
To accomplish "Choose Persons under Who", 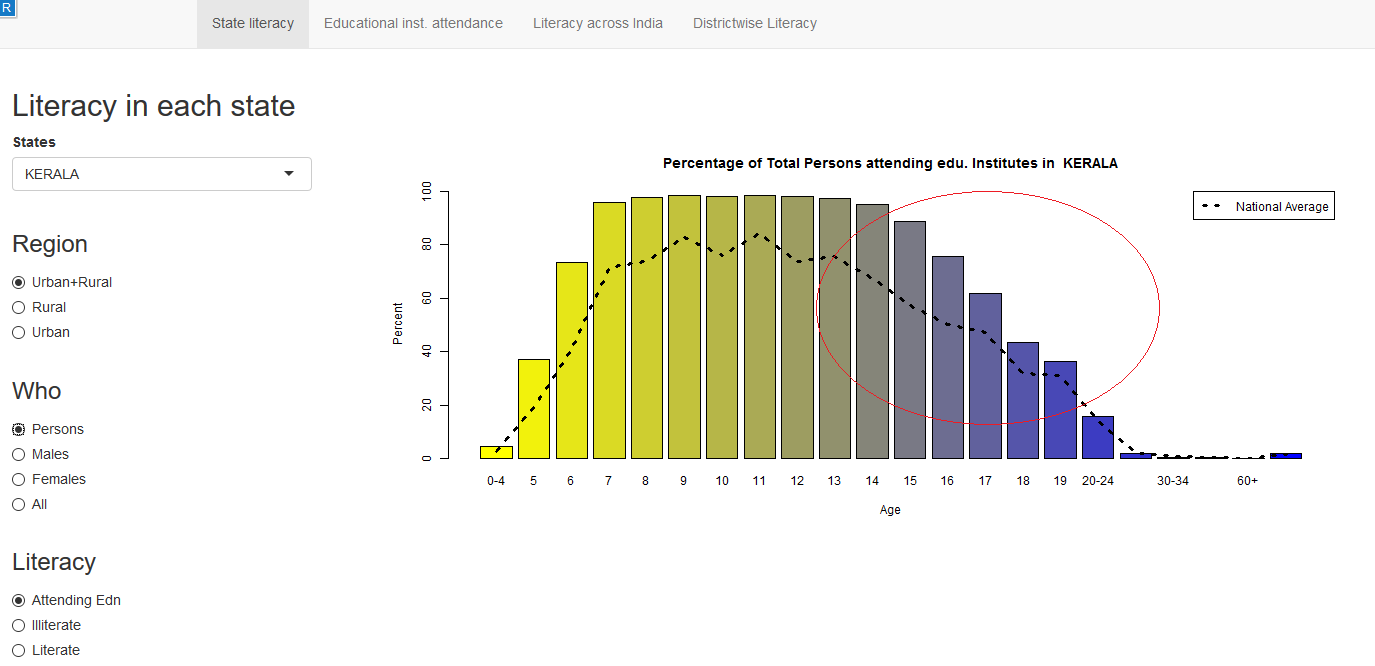I will click(19, 430).
